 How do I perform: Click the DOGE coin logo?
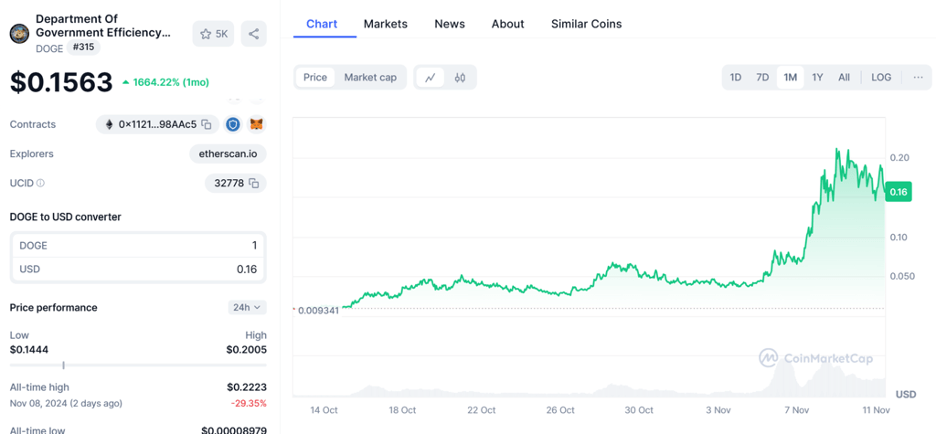pyautogui.click(x=19, y=34)
